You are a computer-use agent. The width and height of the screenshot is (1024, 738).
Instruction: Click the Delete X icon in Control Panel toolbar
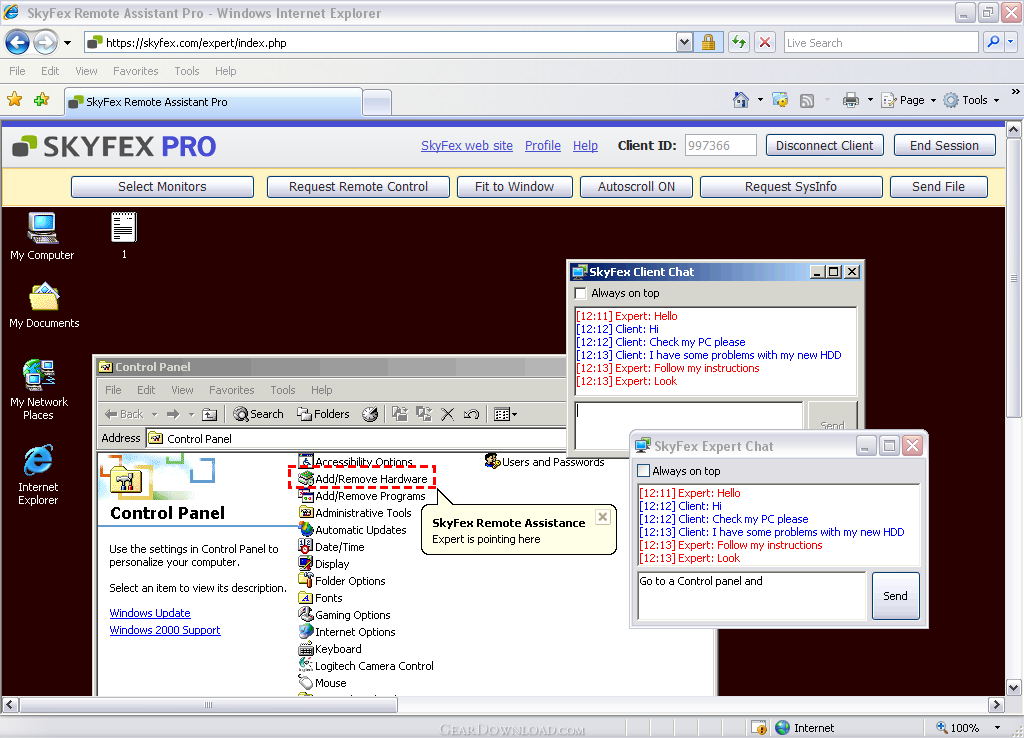tap(447, 414)
